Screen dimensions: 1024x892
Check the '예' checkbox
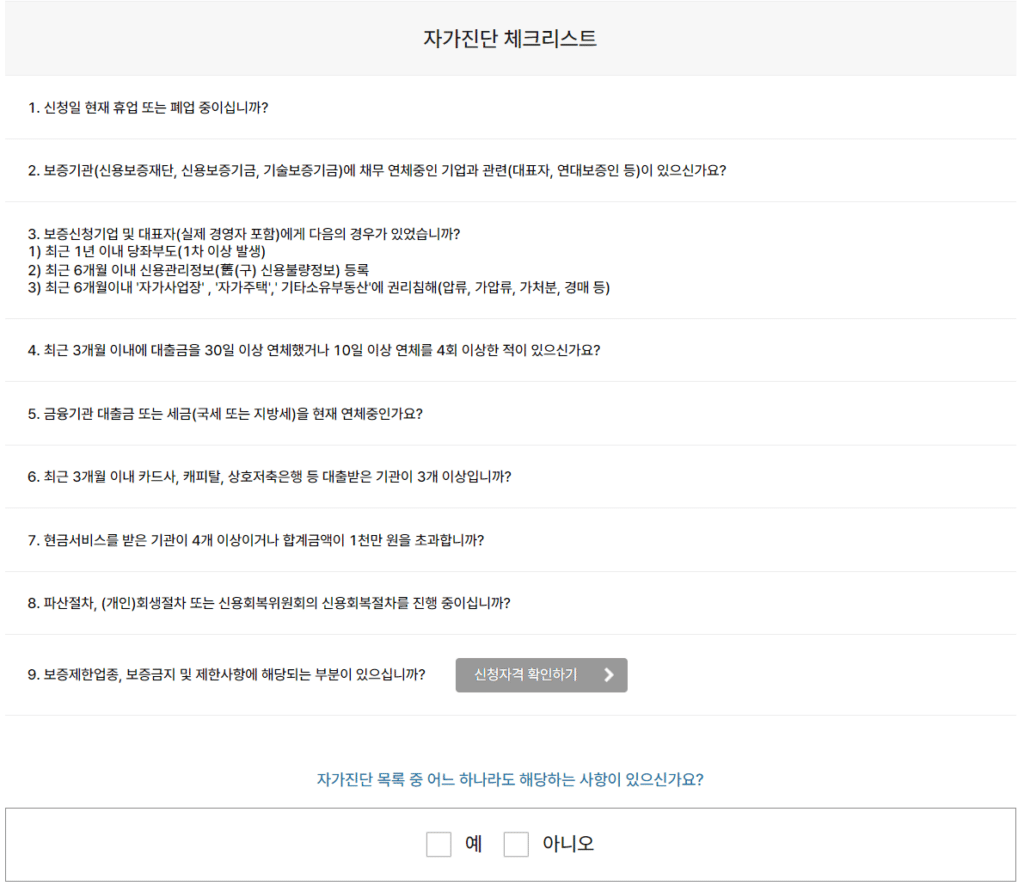click(x=438, y=844)
